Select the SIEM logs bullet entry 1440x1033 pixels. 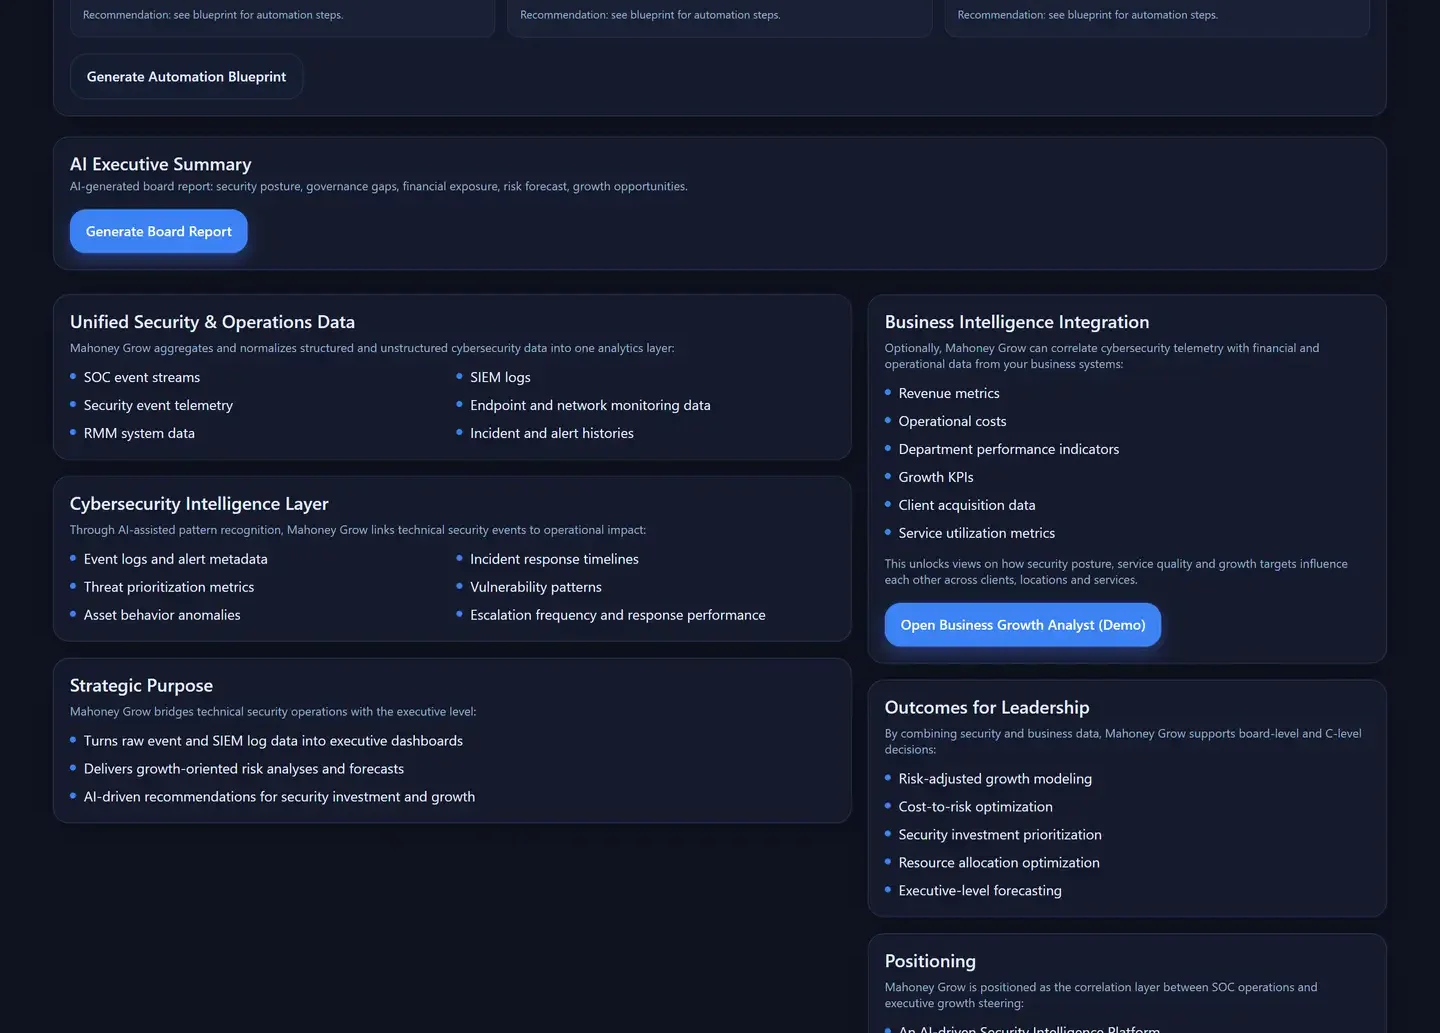pos(500,377)
